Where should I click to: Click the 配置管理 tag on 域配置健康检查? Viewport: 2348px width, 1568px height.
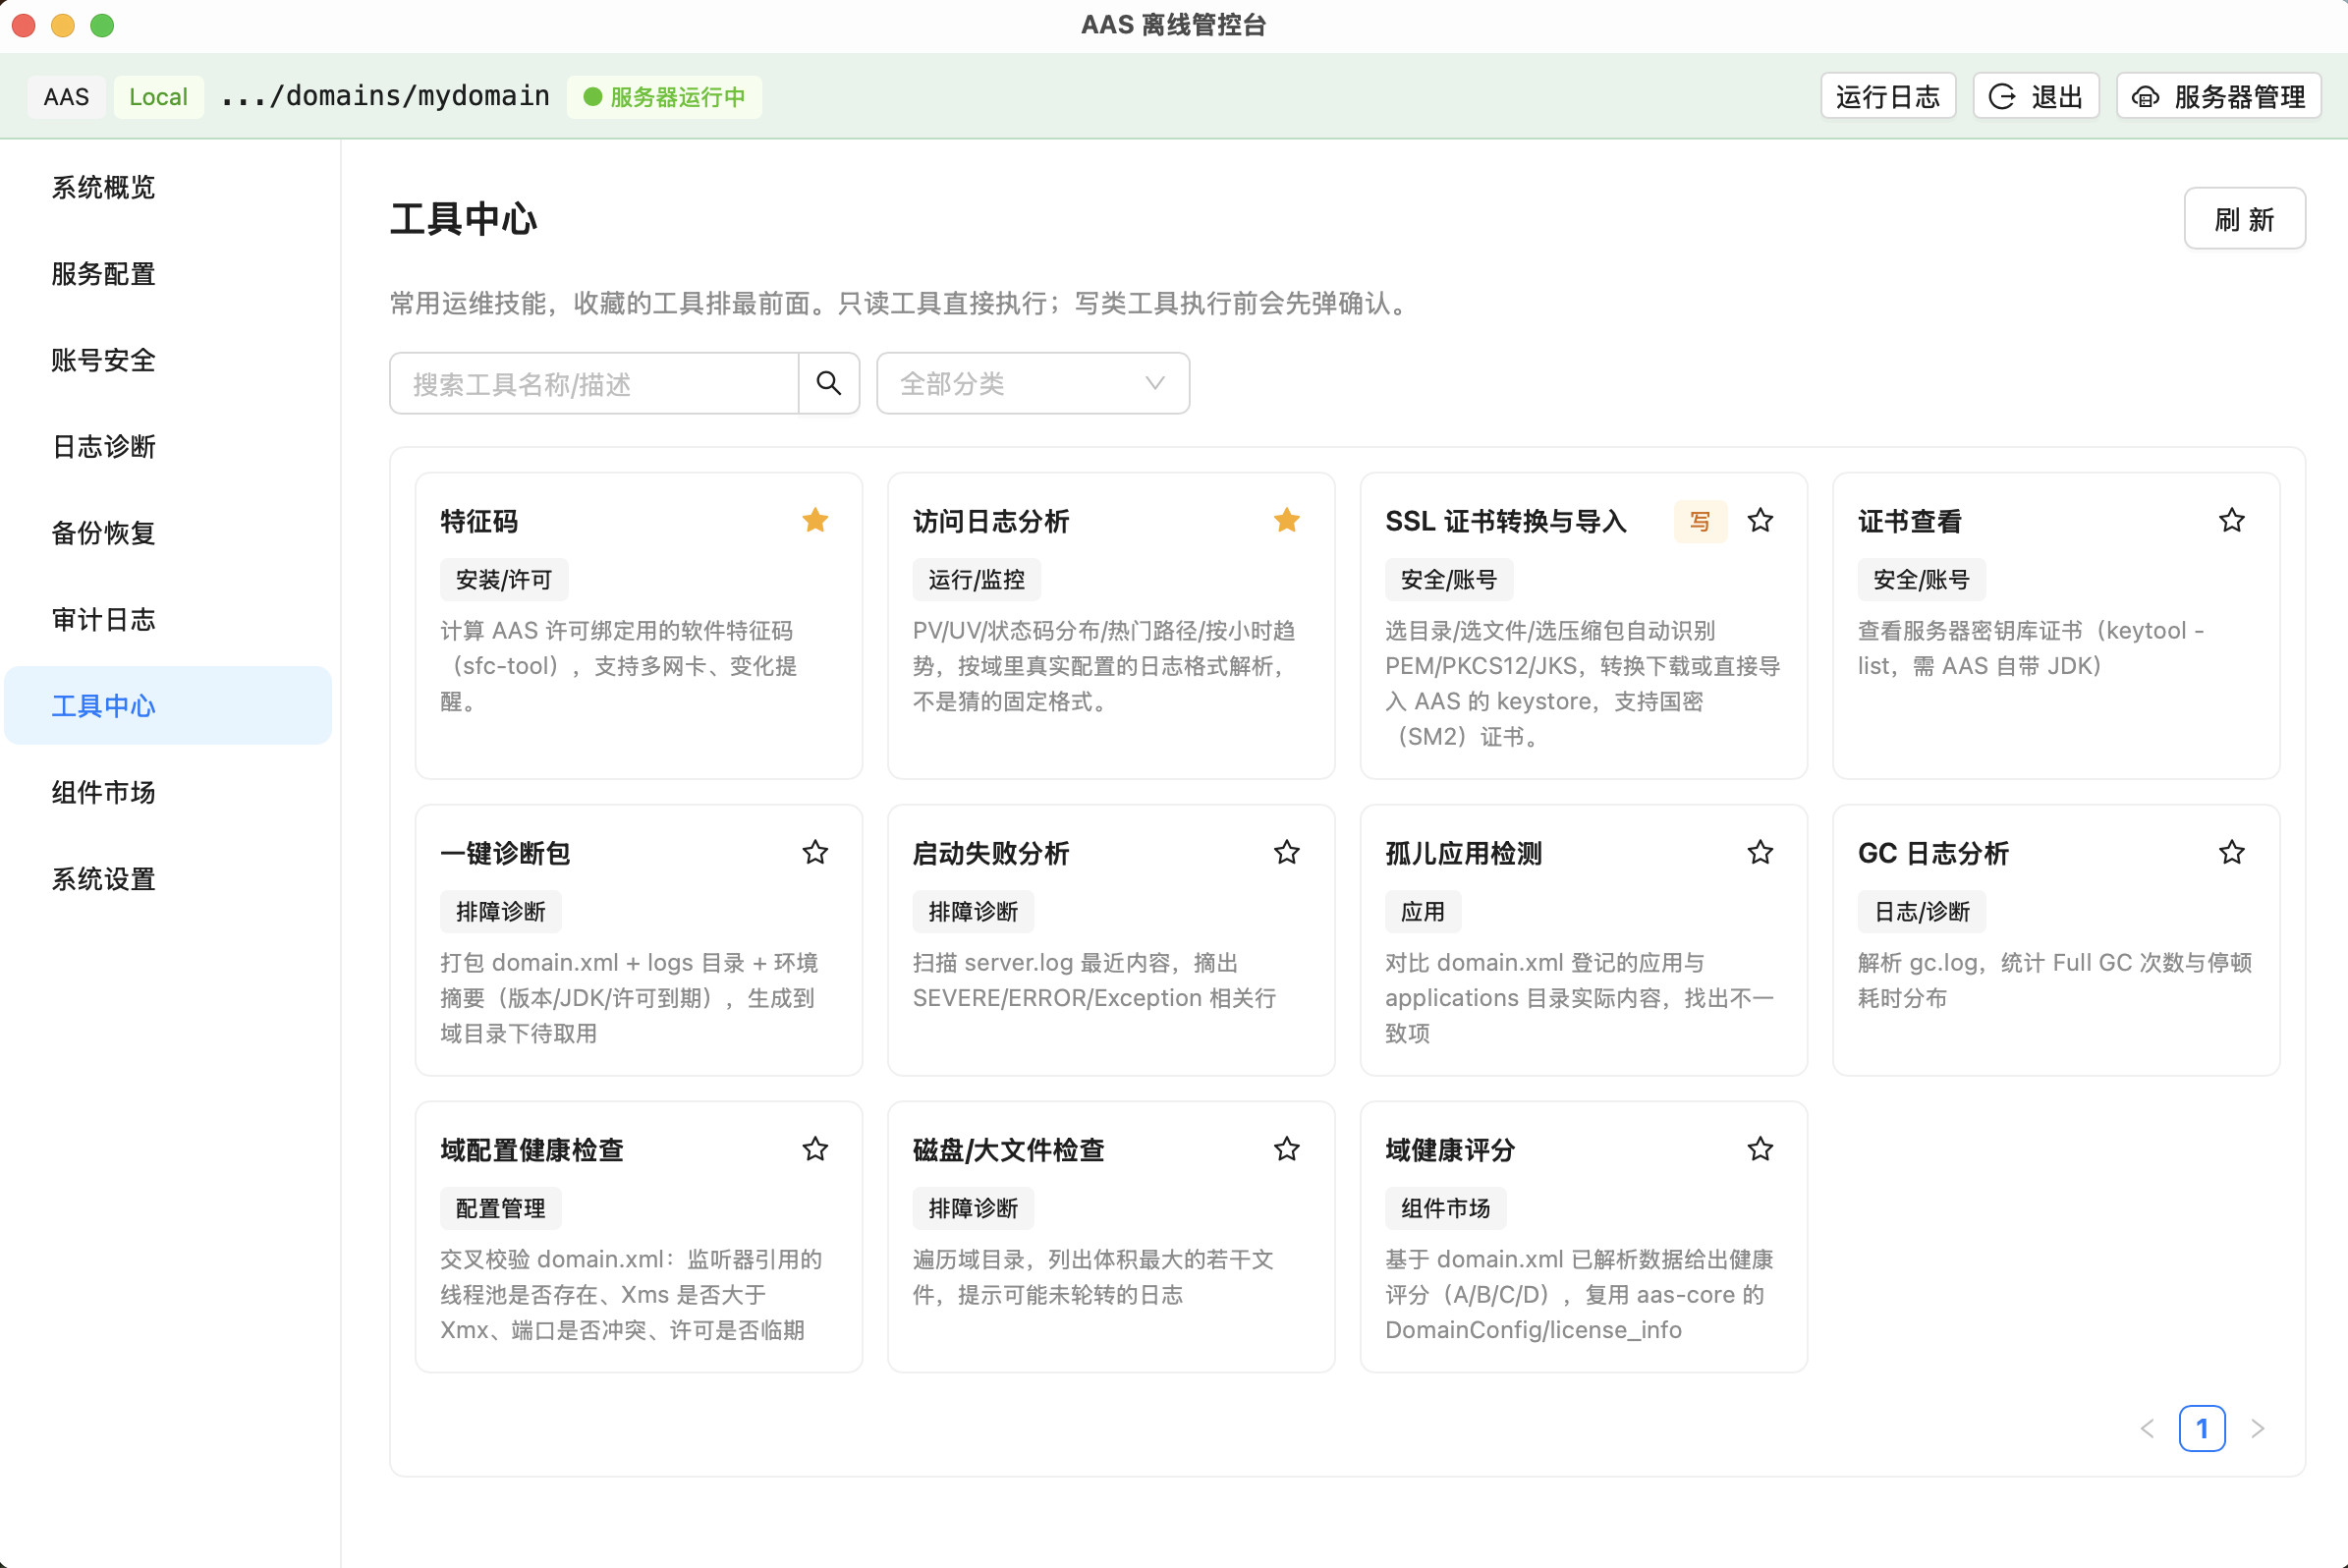pyautogui.click(x=501, y=1209)
